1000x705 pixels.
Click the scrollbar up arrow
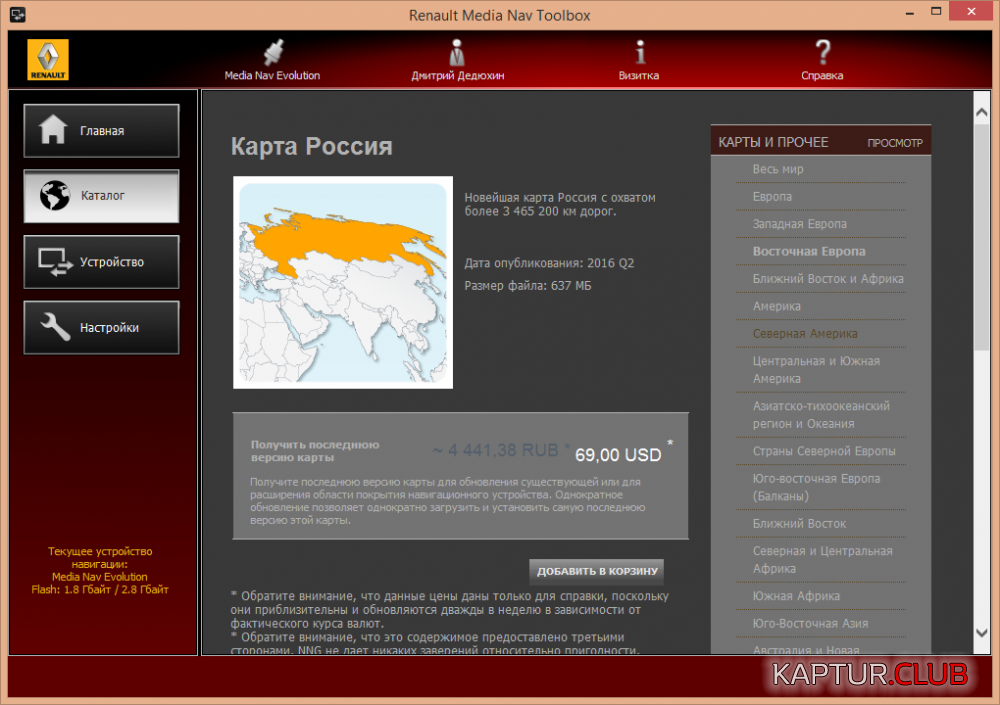click(982, 112)
